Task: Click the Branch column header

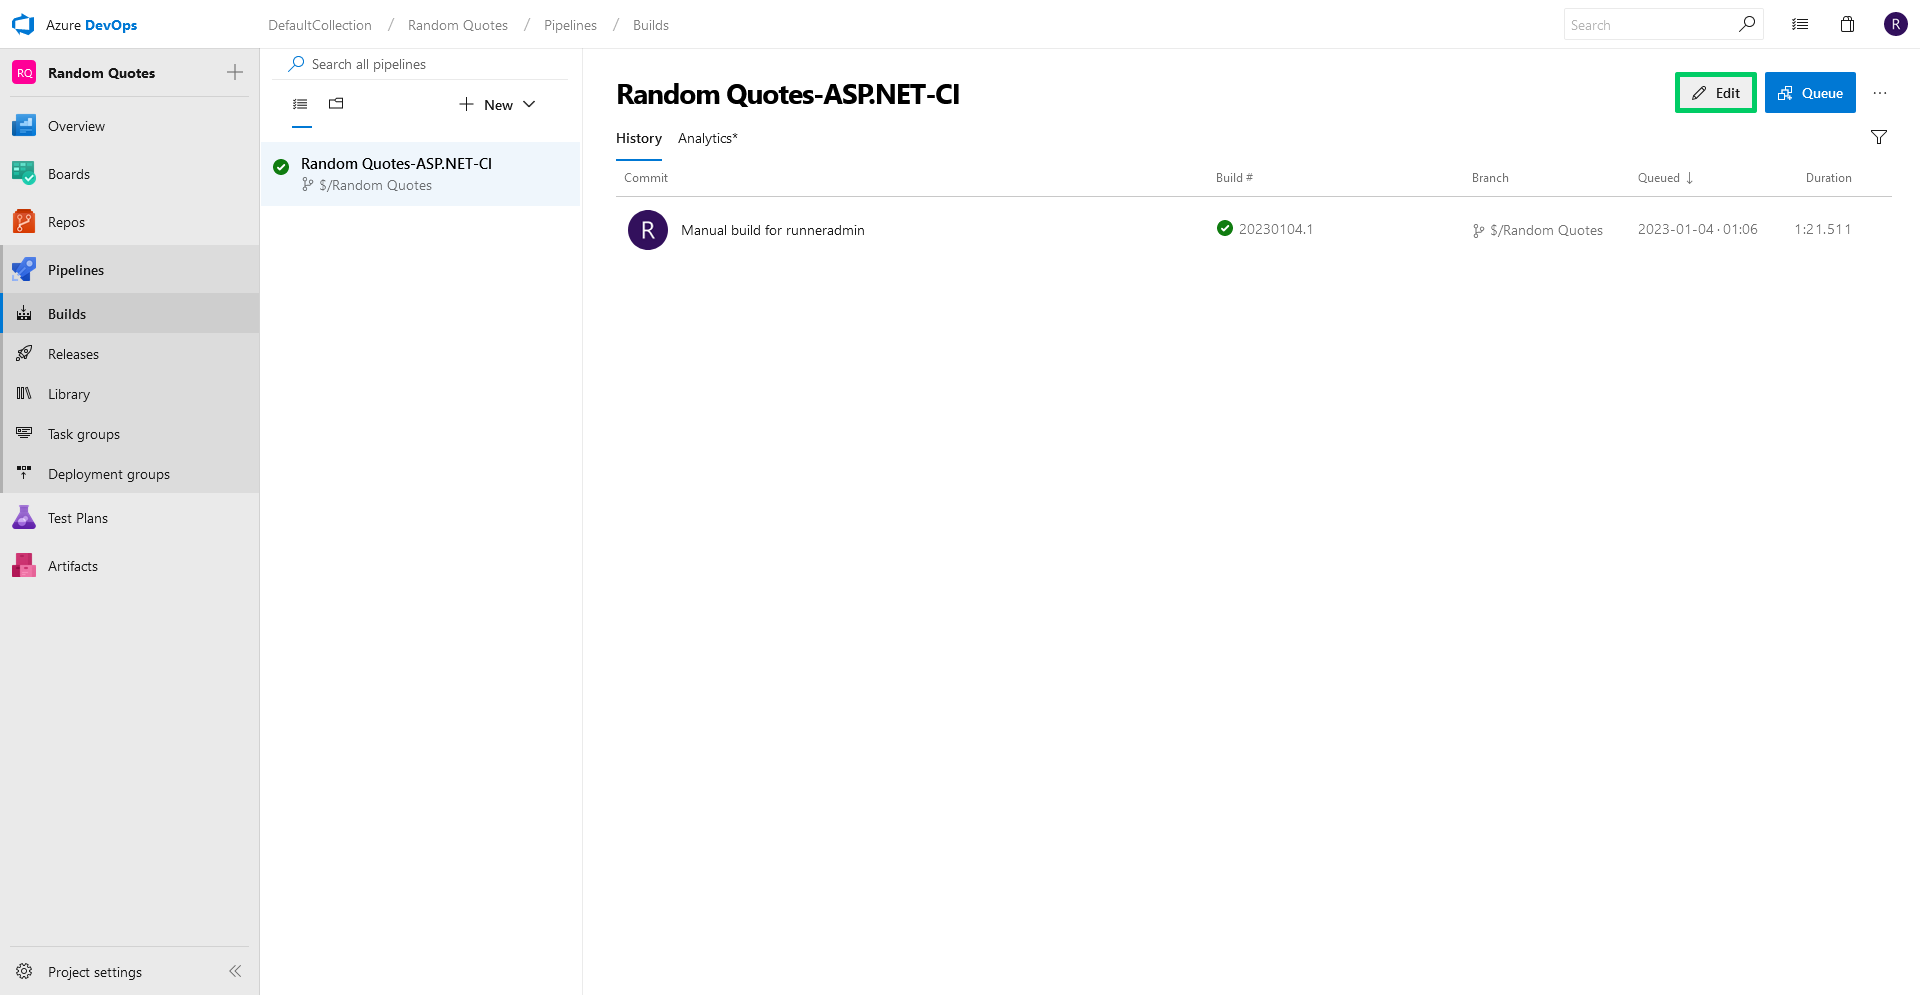Action: pyautogui.click(x=1490, y=178)
